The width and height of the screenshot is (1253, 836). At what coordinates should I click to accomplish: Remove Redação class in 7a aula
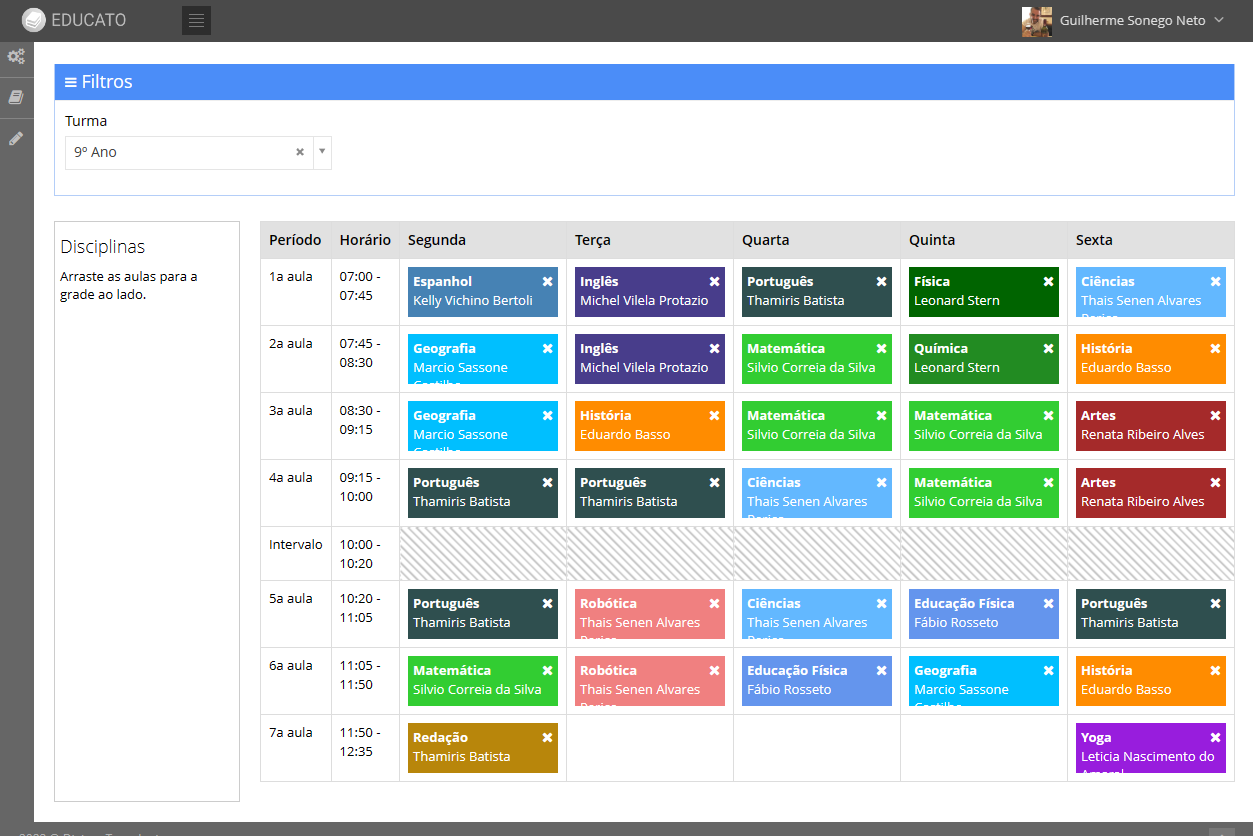coord(547,738)
